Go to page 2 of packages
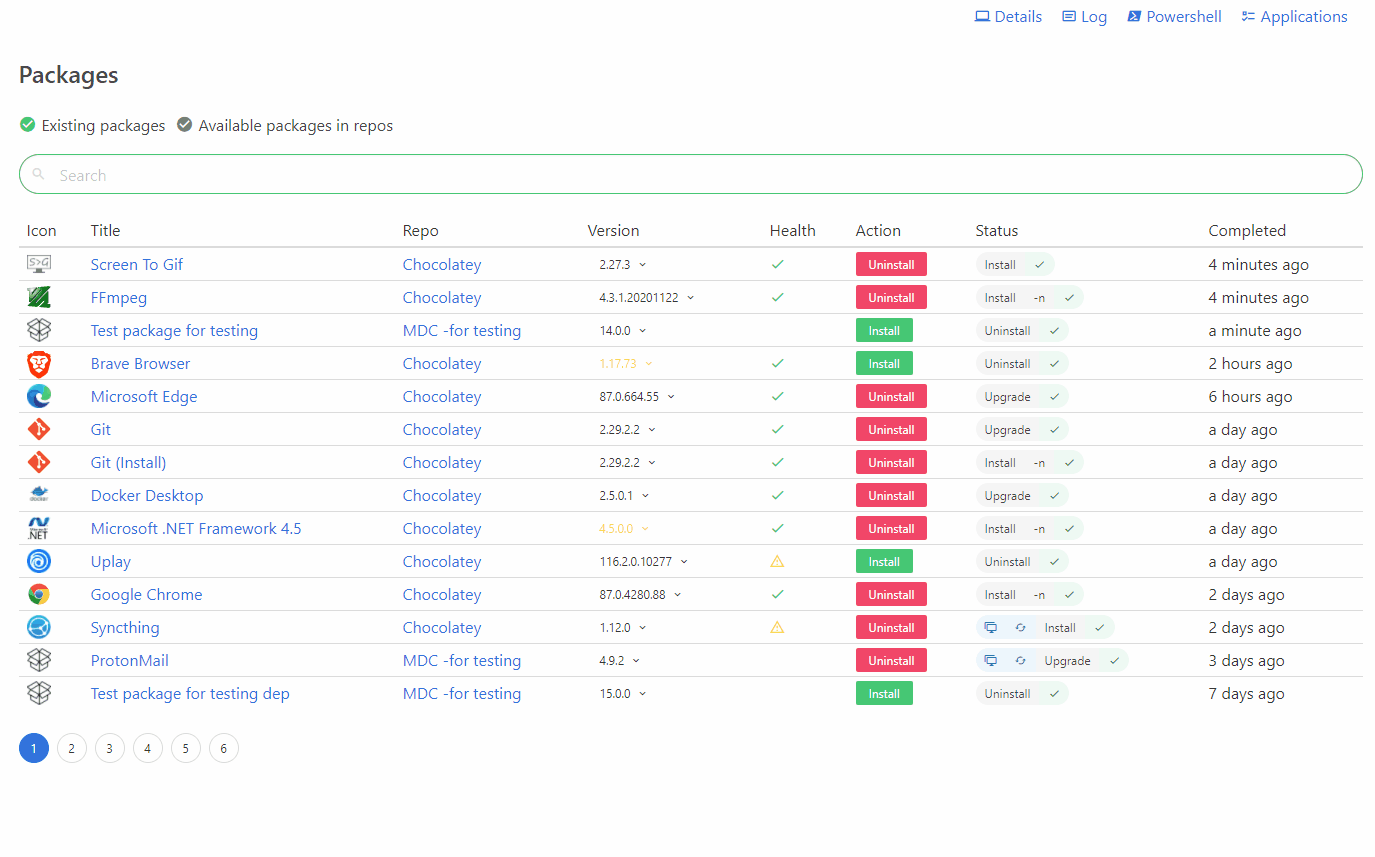1375x857 pixels. tap(72, 748)
